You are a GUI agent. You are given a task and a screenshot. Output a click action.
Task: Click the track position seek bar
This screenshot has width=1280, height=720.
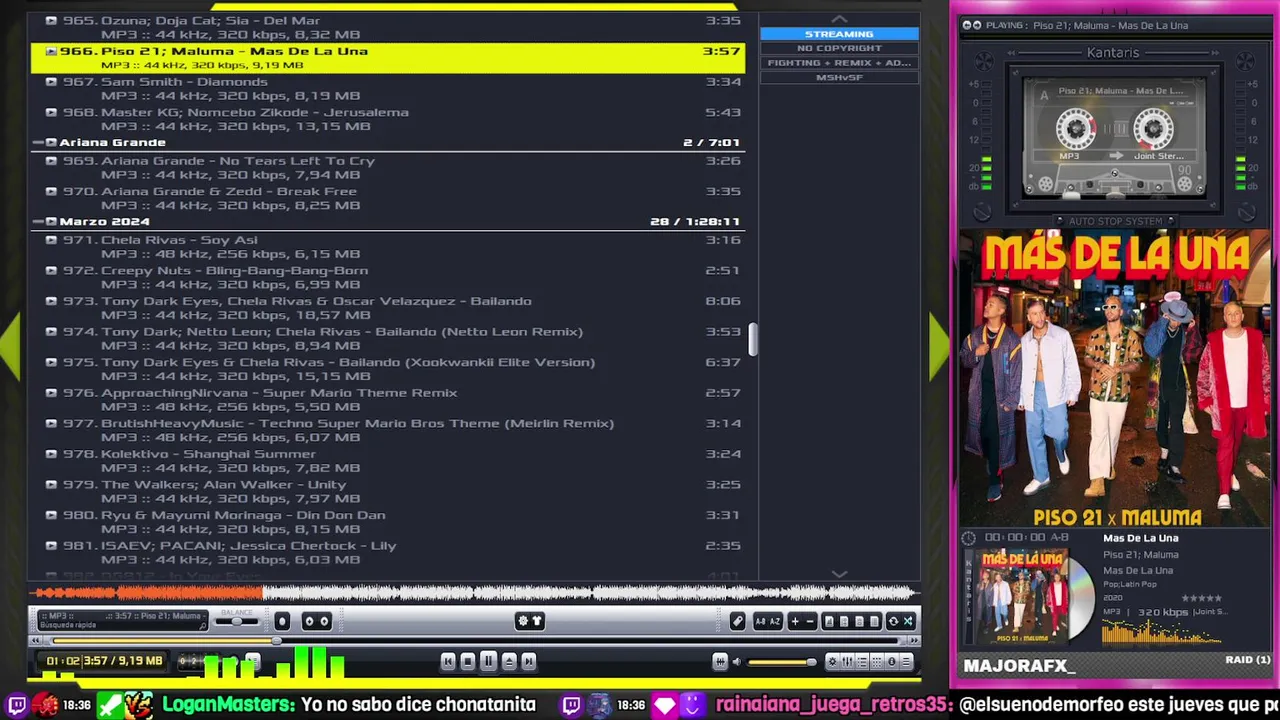tap(477, 641)
